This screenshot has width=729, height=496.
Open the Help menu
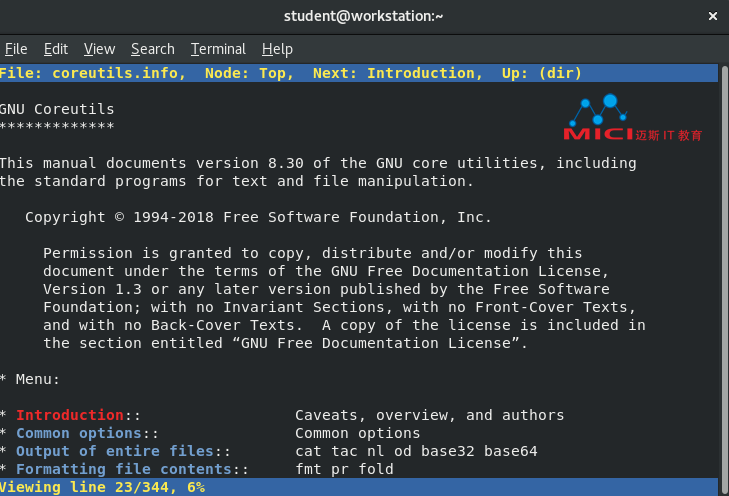[277, 49]
